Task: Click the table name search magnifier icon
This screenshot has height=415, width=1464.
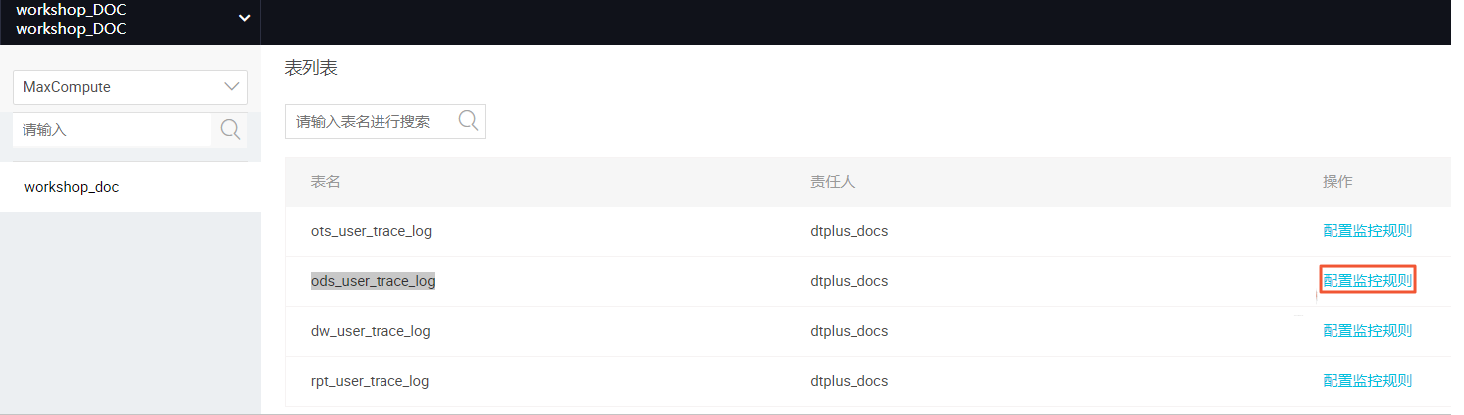Action: pyautogui.click(x=468, y=121)
